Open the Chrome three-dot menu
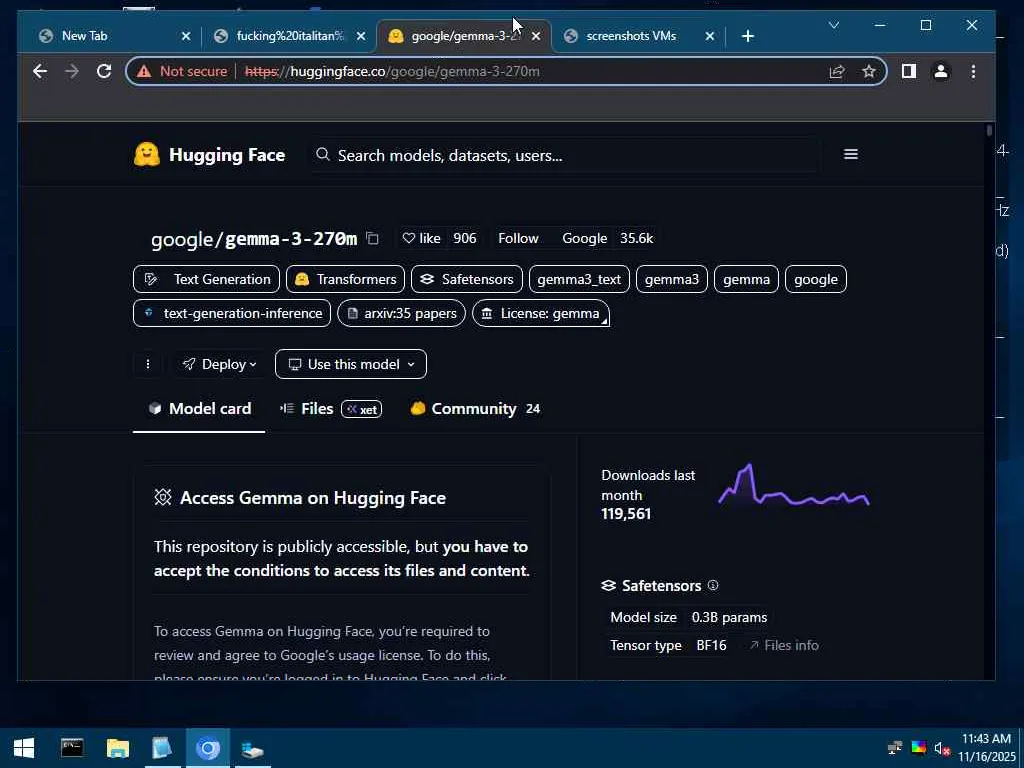The height and width of the screenshot is (768, 1024). click(x=973, y=71)
